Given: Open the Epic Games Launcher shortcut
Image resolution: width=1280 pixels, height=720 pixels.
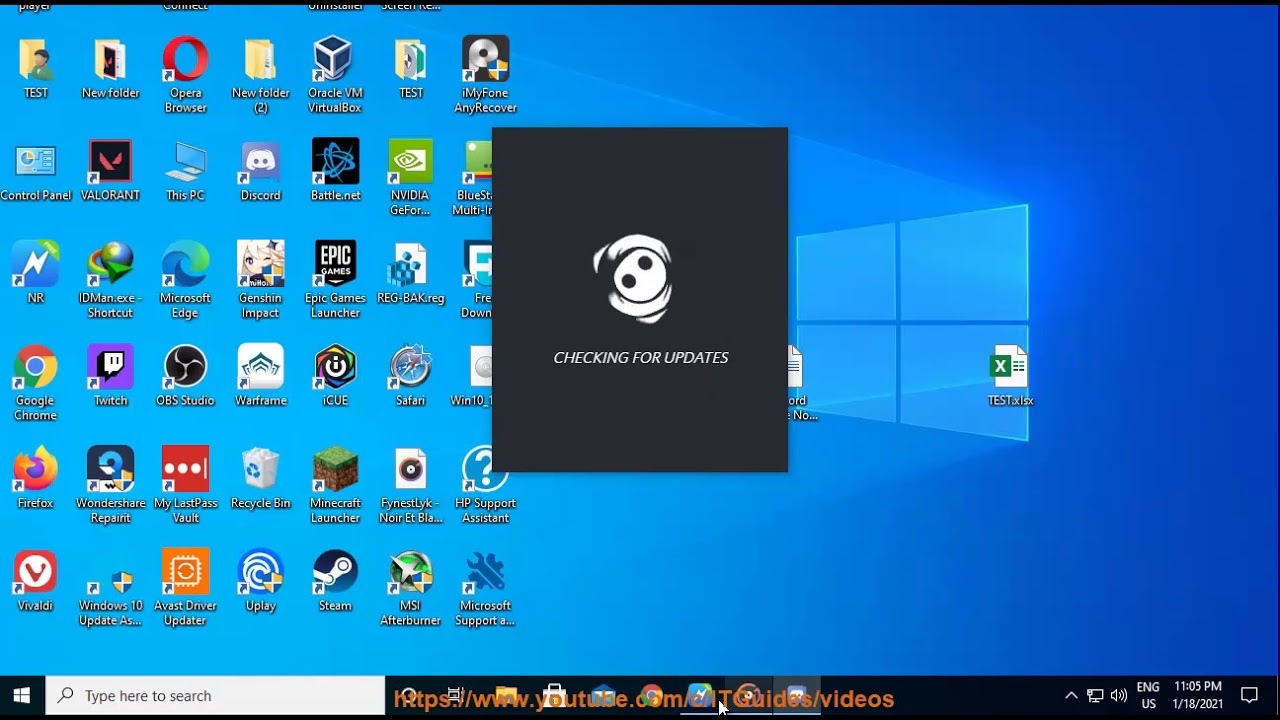Looking at the screenshot, I should 335,280.
